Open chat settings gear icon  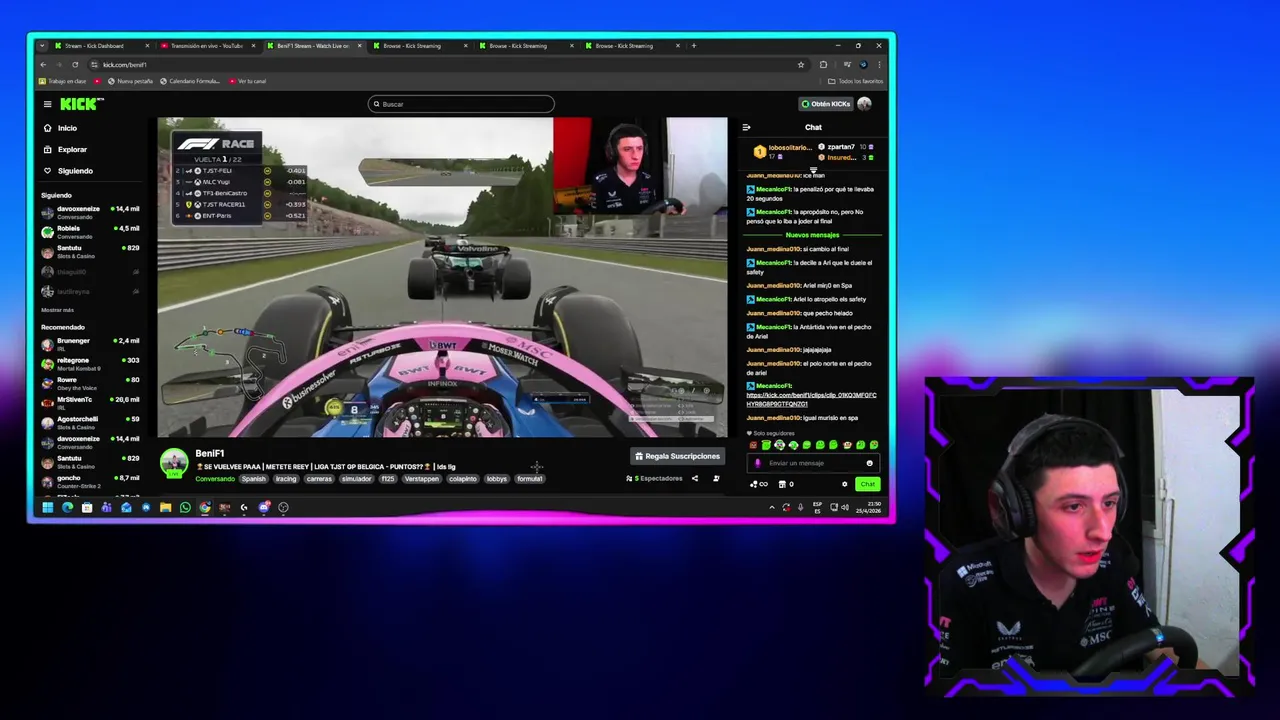pos(844,484)
